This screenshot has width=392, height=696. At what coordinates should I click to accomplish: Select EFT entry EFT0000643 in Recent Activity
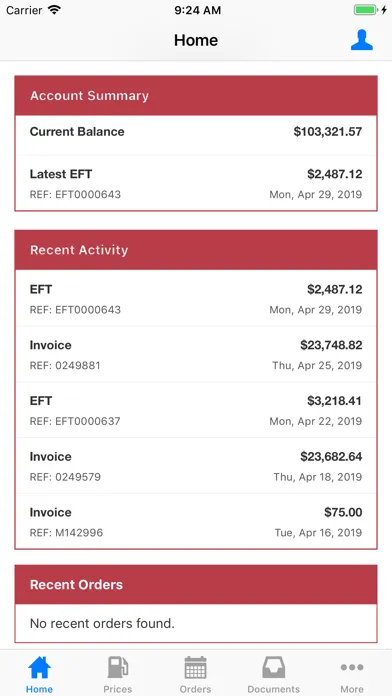196,298
